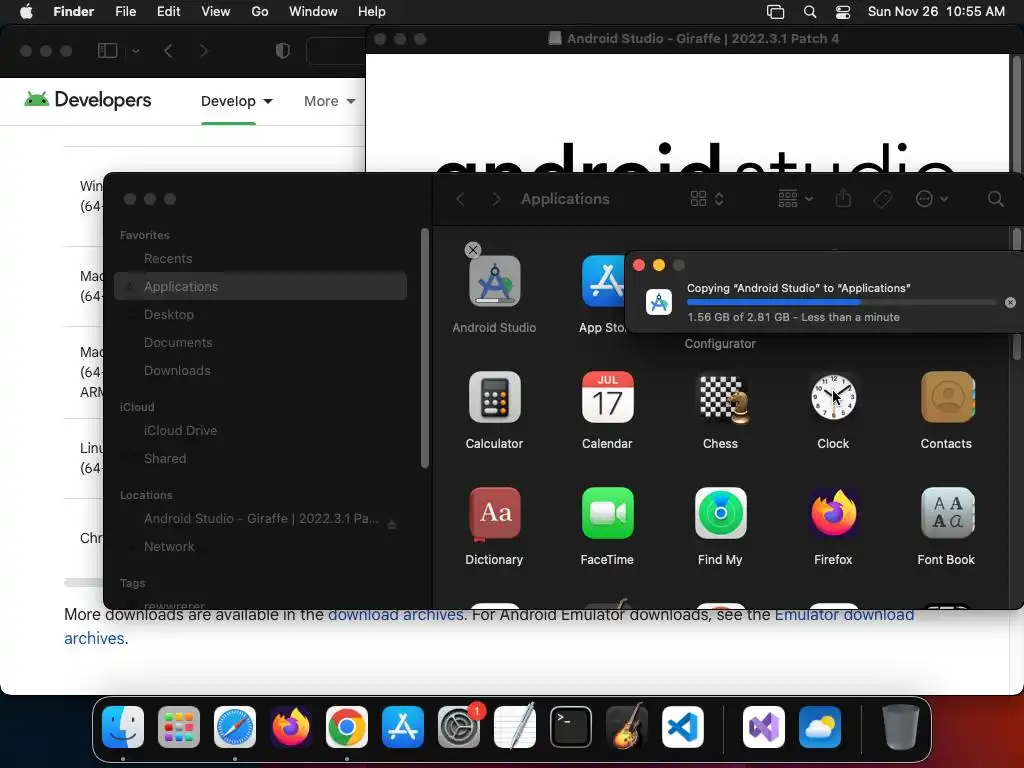Open the Group By dropdown in Finder
The image size is (1024, 768).
795,199
